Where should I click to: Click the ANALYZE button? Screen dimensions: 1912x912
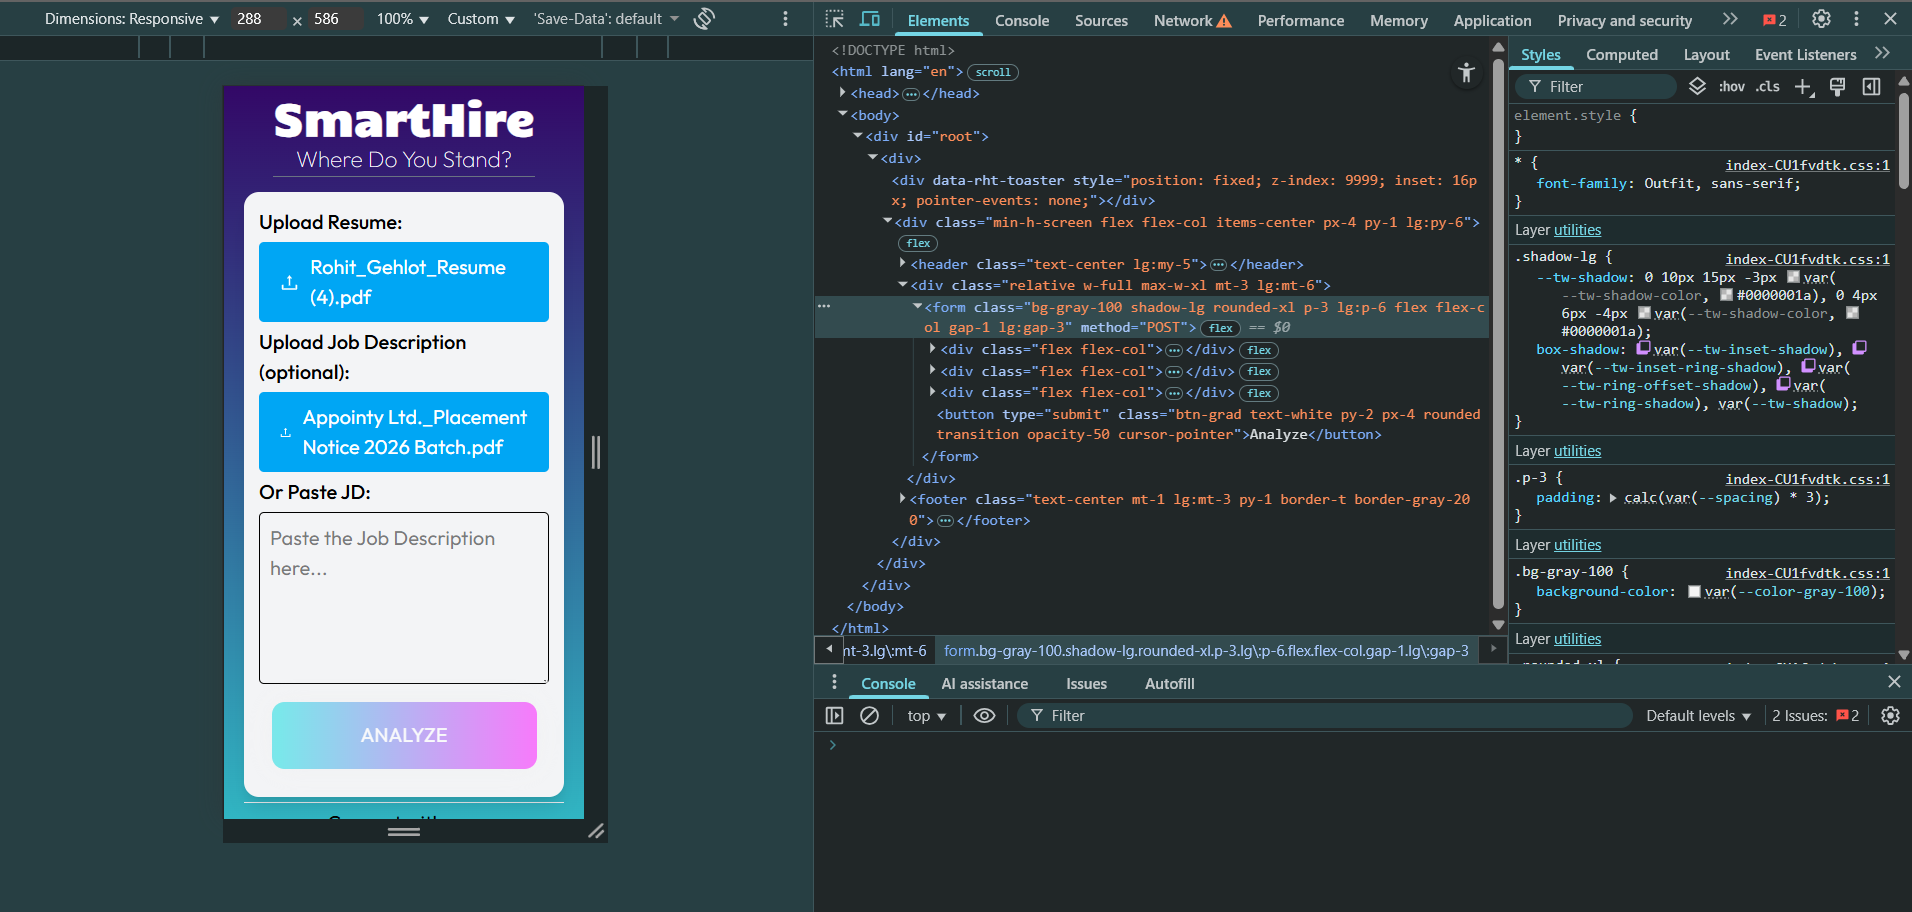pyautogui.click(x=404, y=735)
